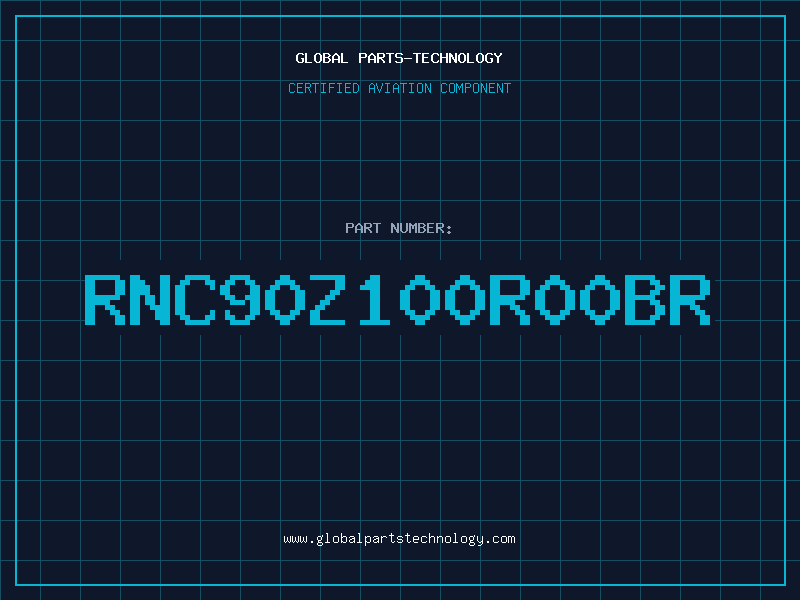This screenshot has width=800, height=600.
Task: Select the part number RNC90Z100R00BR
Action: pos(397,300)
